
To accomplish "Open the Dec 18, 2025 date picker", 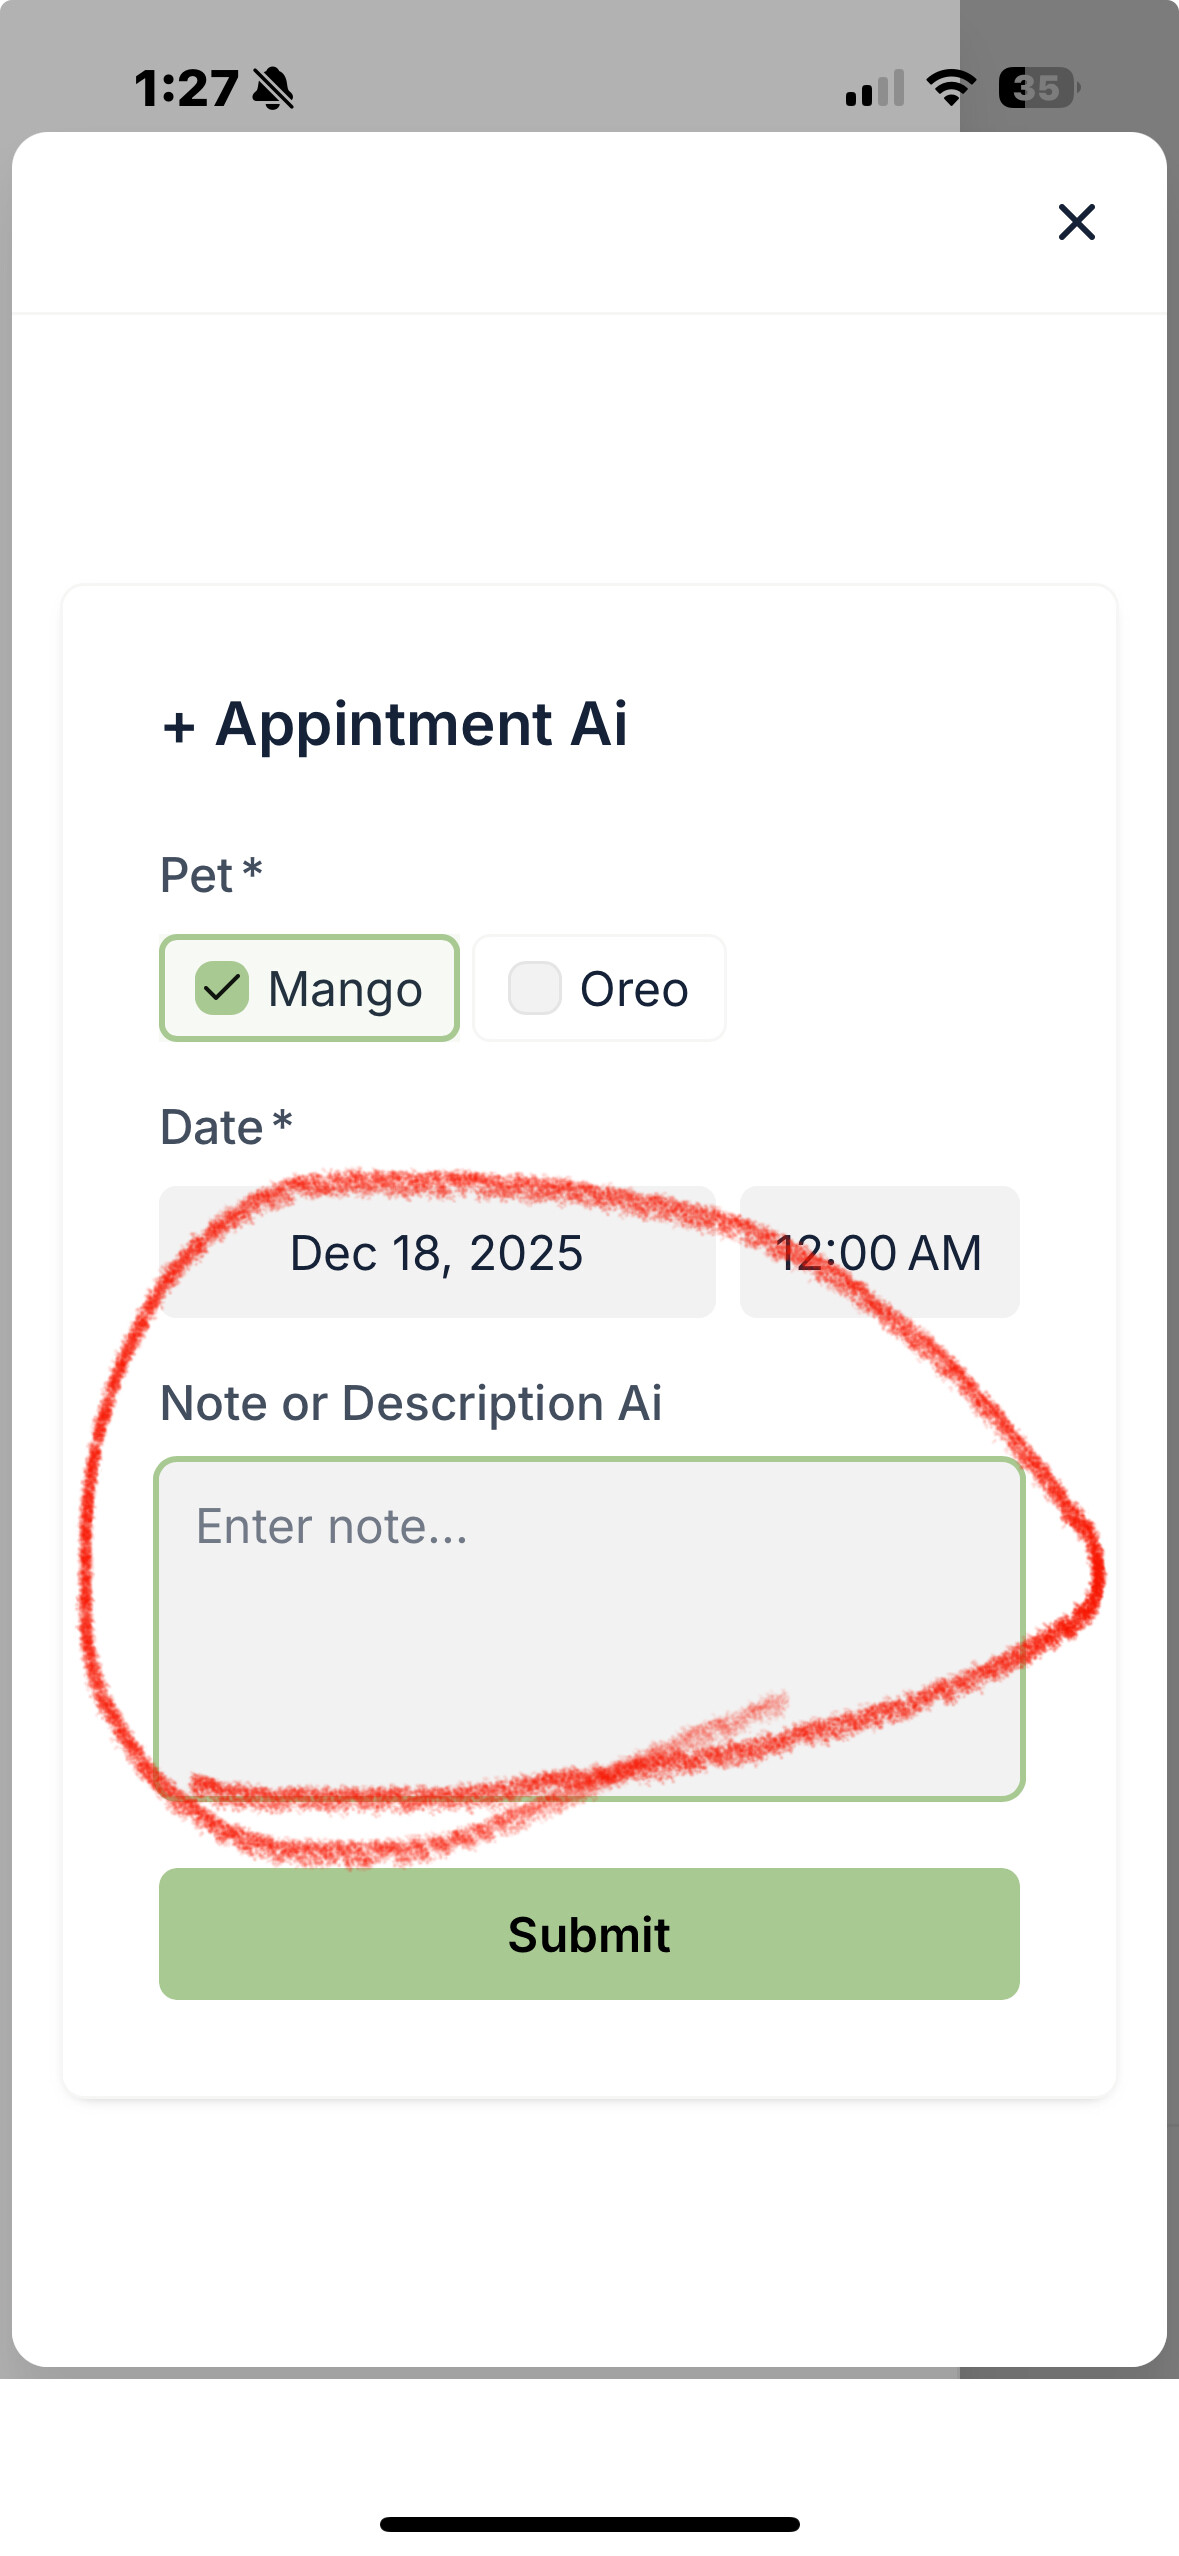I will (437, 1252).
